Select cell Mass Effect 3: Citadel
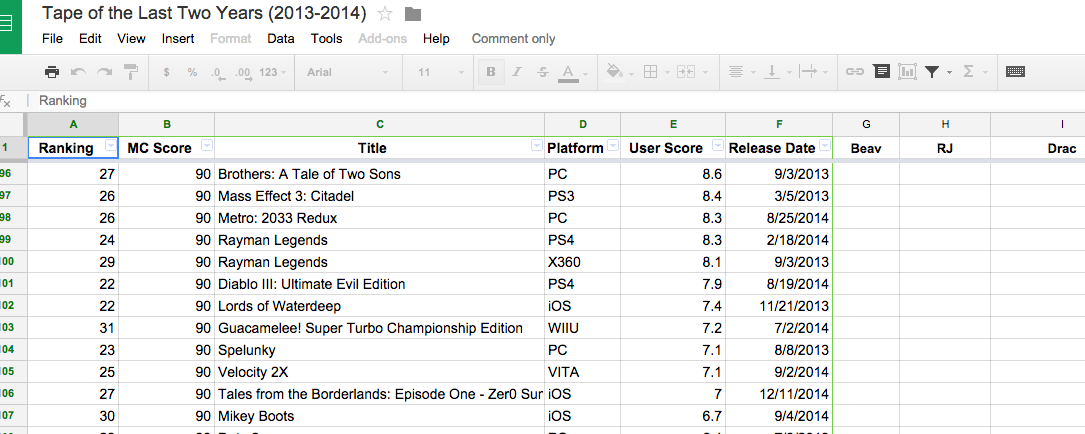1085x434 pixels. tap(380, 196)
